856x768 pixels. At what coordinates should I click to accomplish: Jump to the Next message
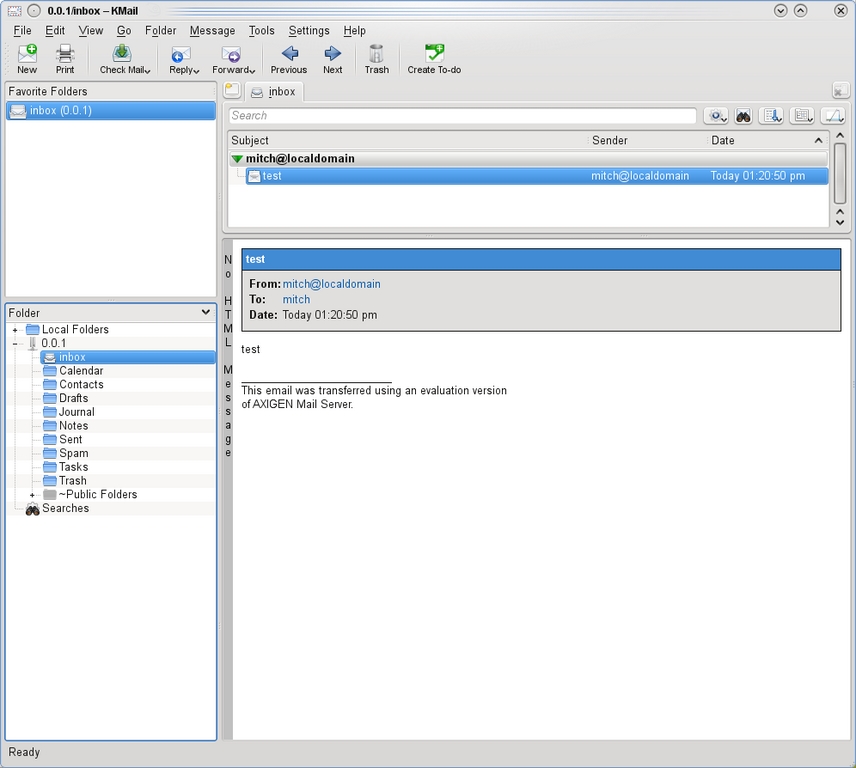tap(333, 59)
